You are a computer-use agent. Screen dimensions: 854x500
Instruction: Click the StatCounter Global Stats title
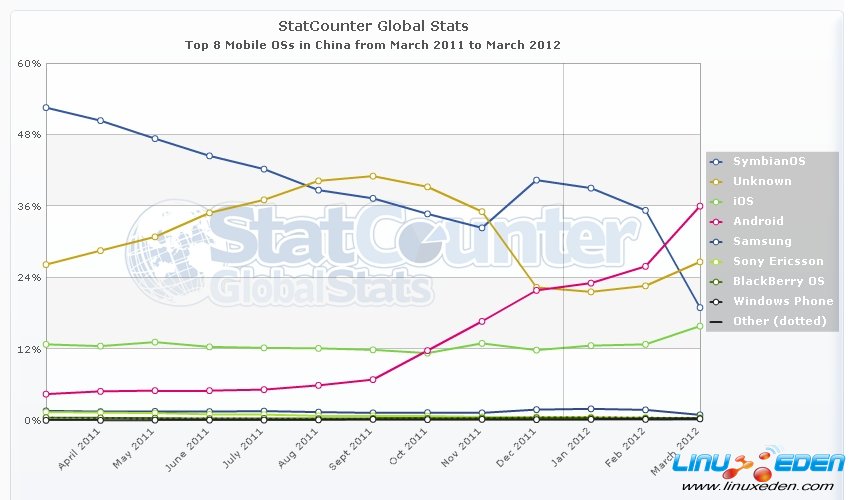[x=372, y=25]
